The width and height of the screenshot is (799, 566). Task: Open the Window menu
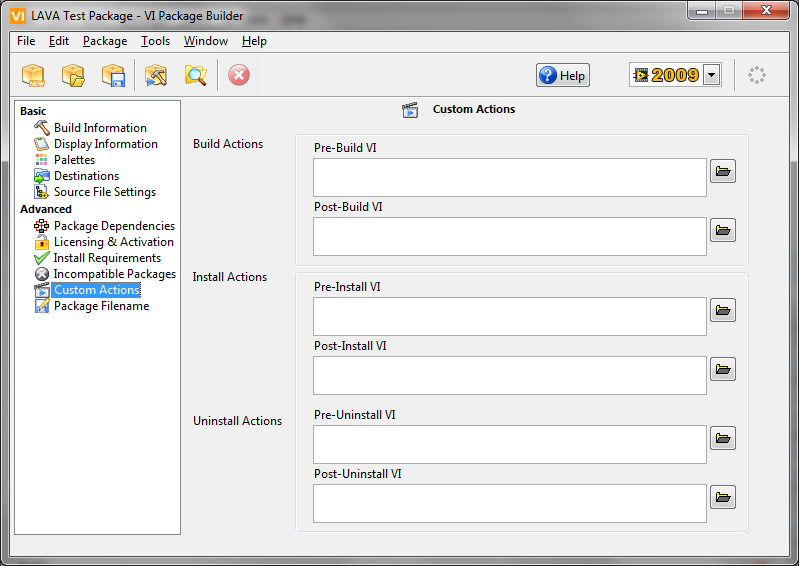click(206, 41)
